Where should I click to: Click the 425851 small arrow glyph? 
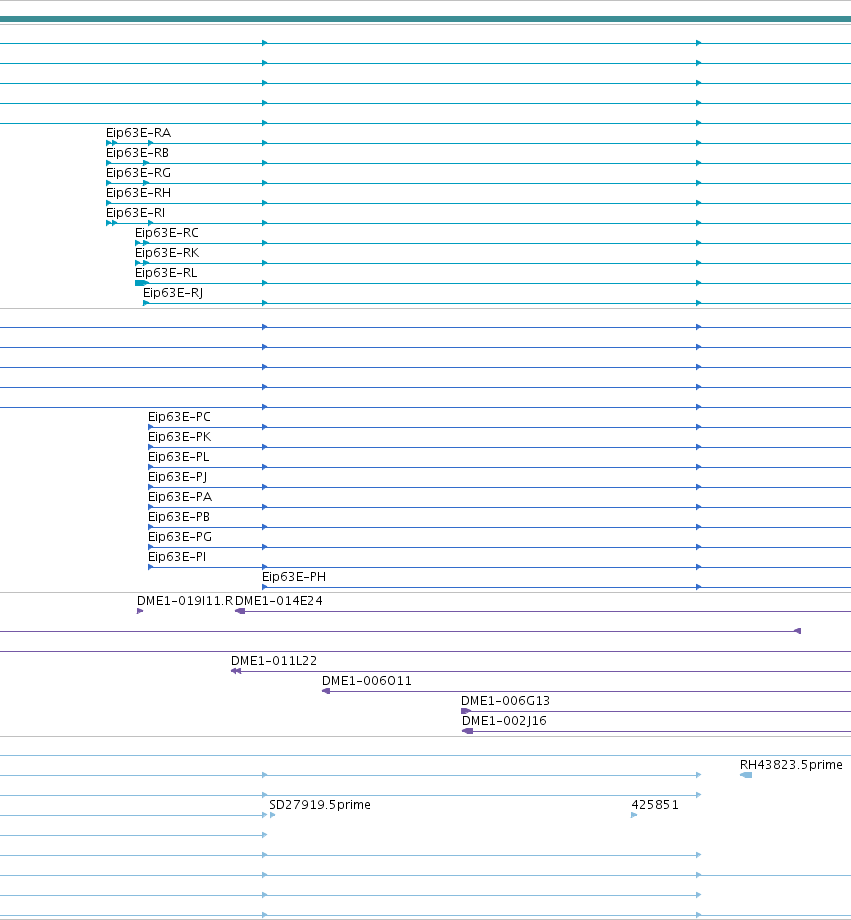[x=634, y=815]
